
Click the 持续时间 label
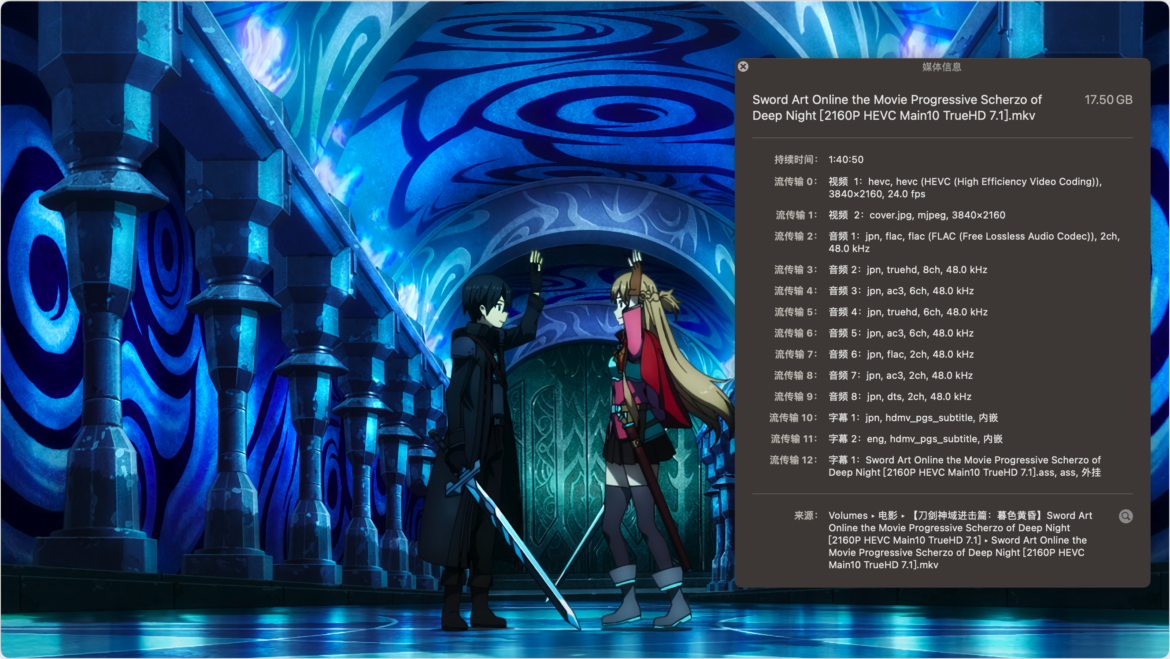pos(795,160)
